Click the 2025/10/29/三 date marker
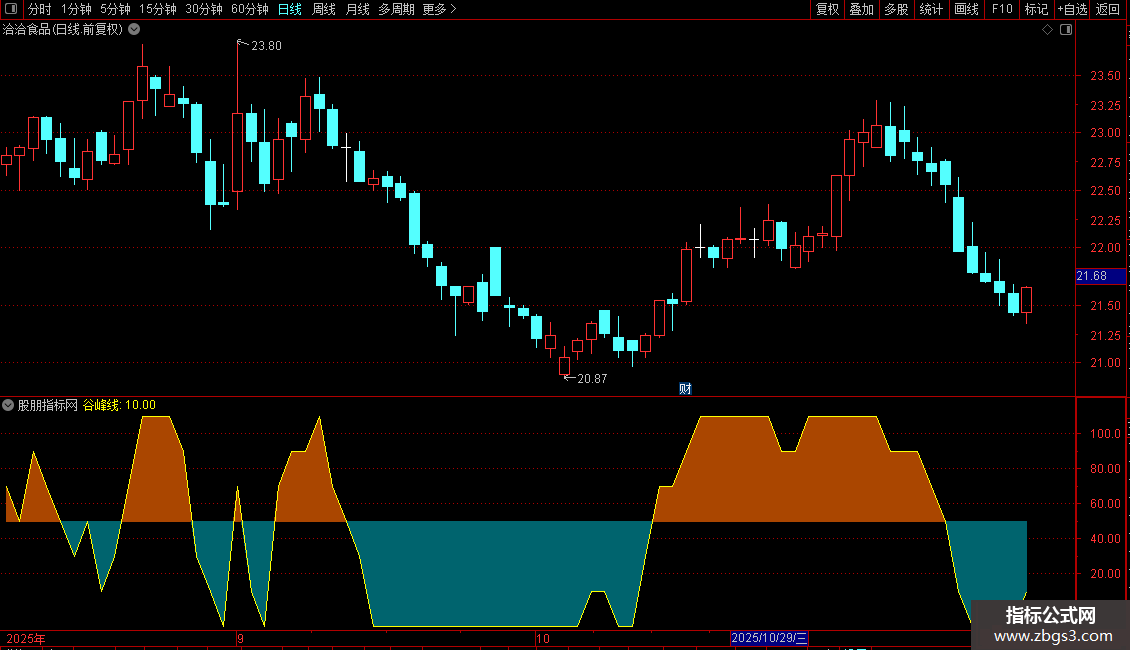The image size is (1130, 650). pos(769,638)
